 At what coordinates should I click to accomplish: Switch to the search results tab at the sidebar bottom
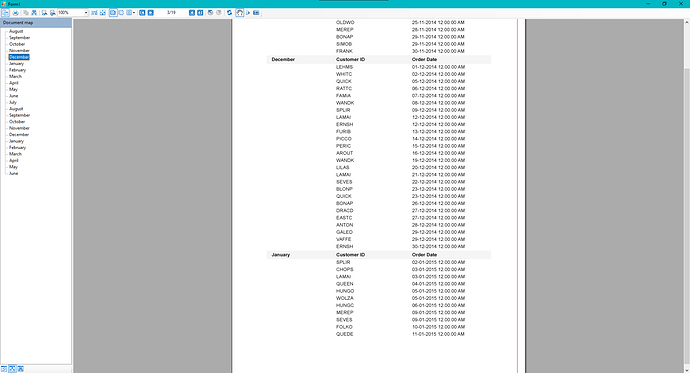[20, 369]
